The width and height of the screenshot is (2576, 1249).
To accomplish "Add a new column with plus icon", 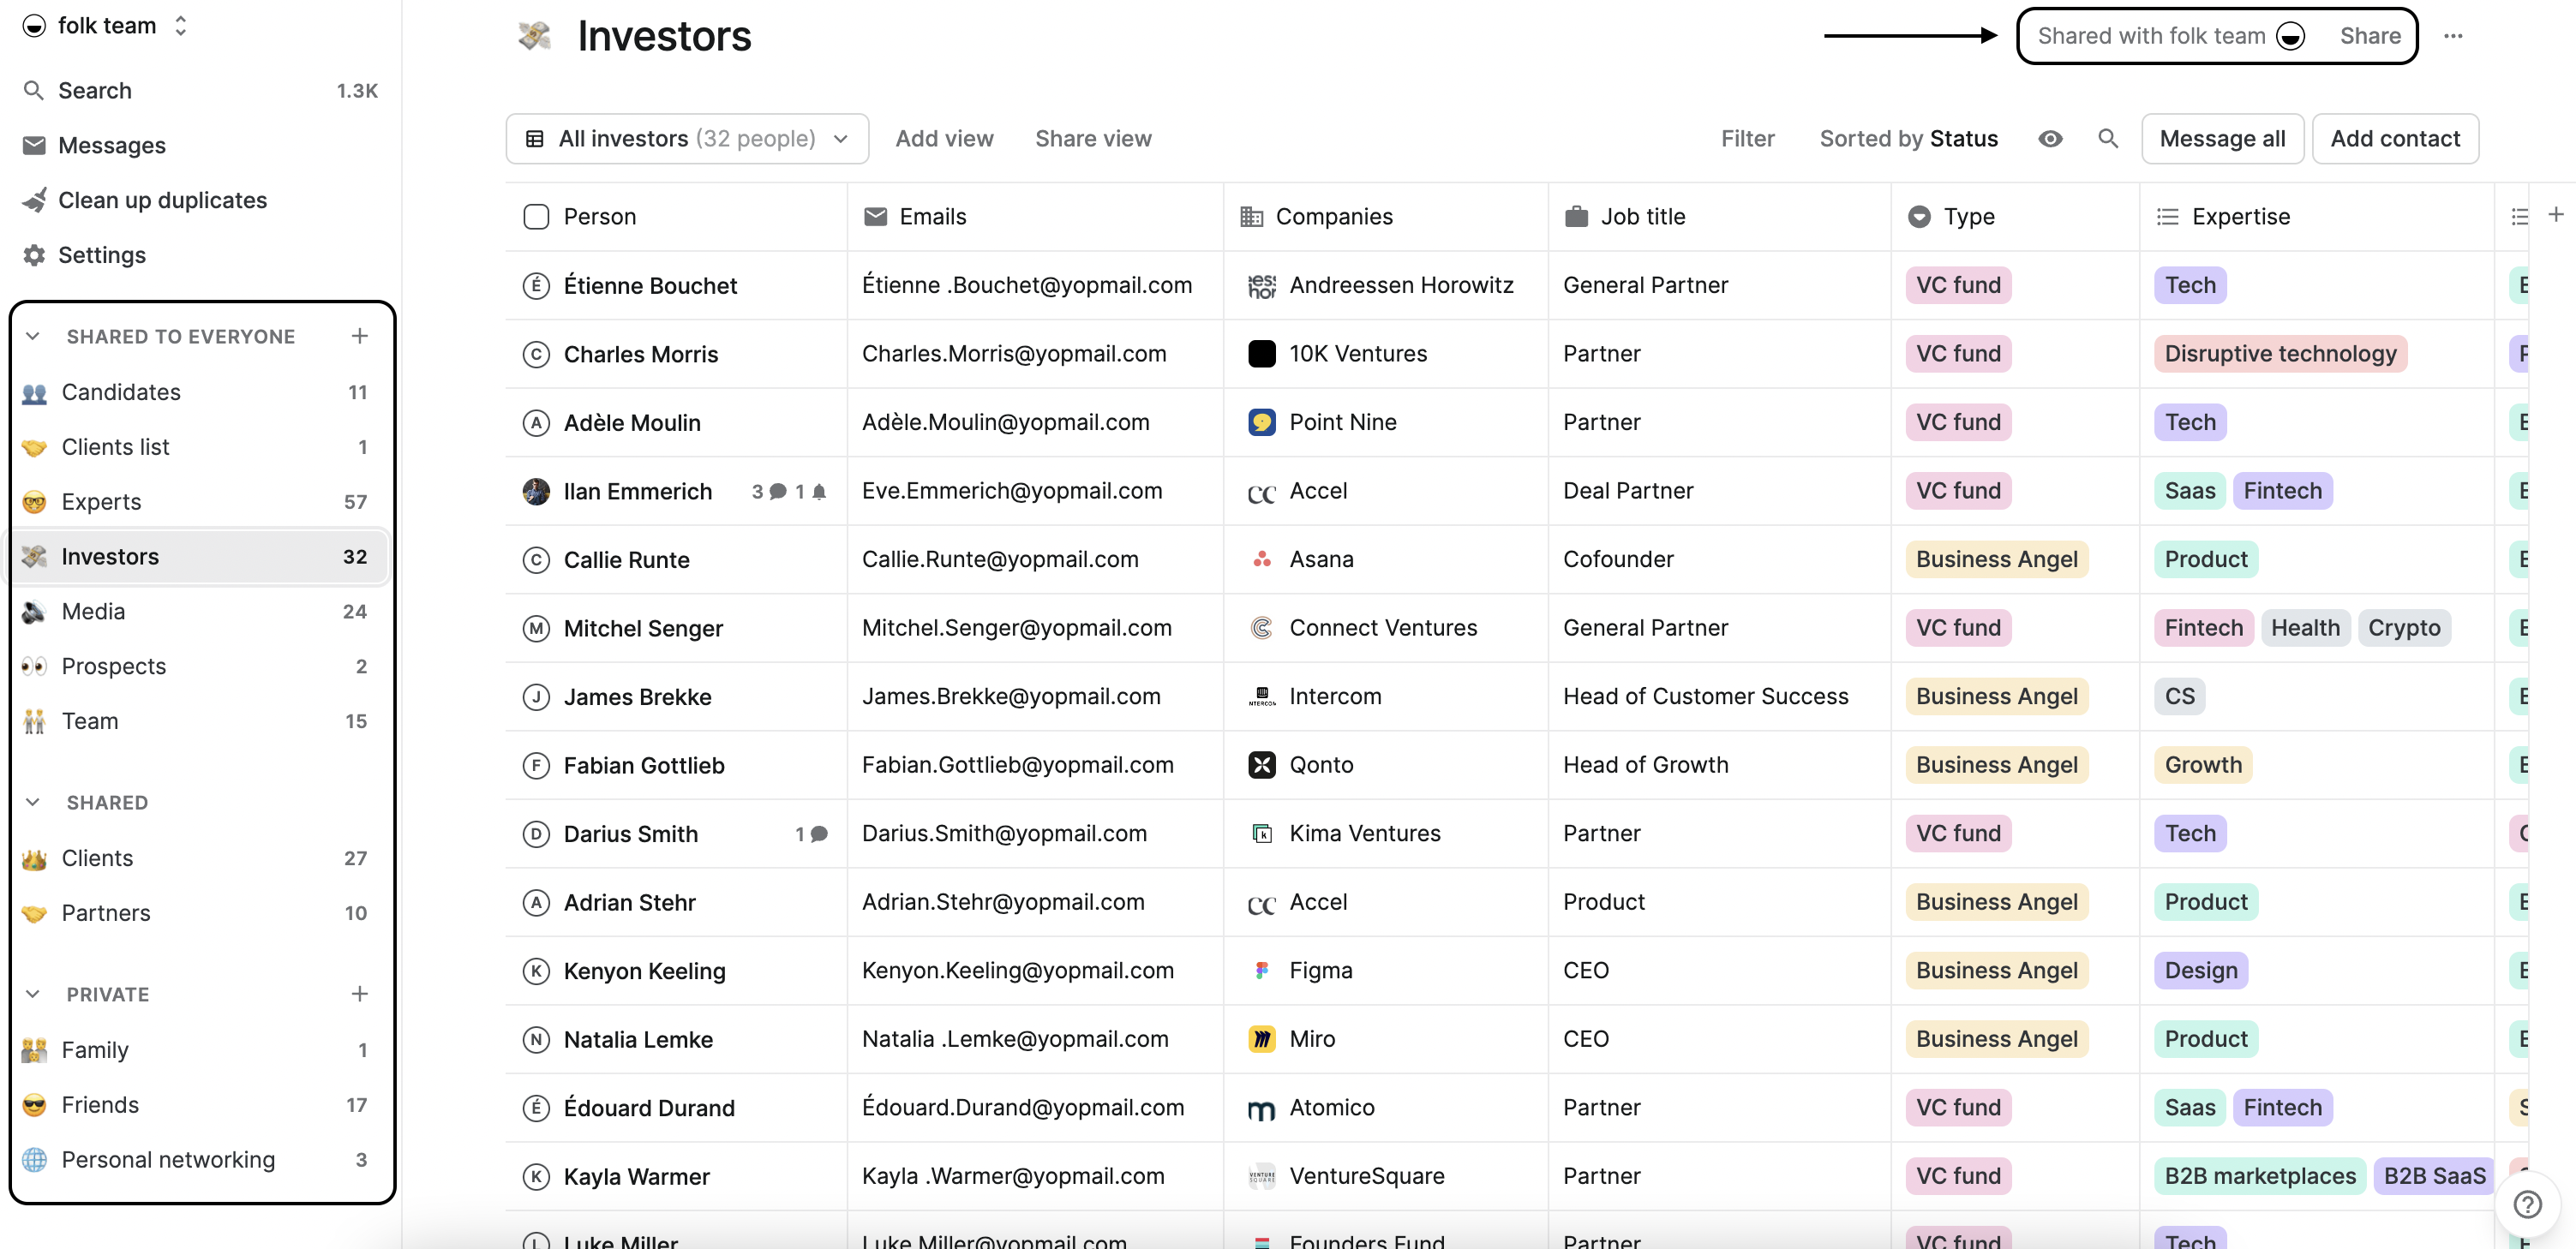I will (2555, 215).
